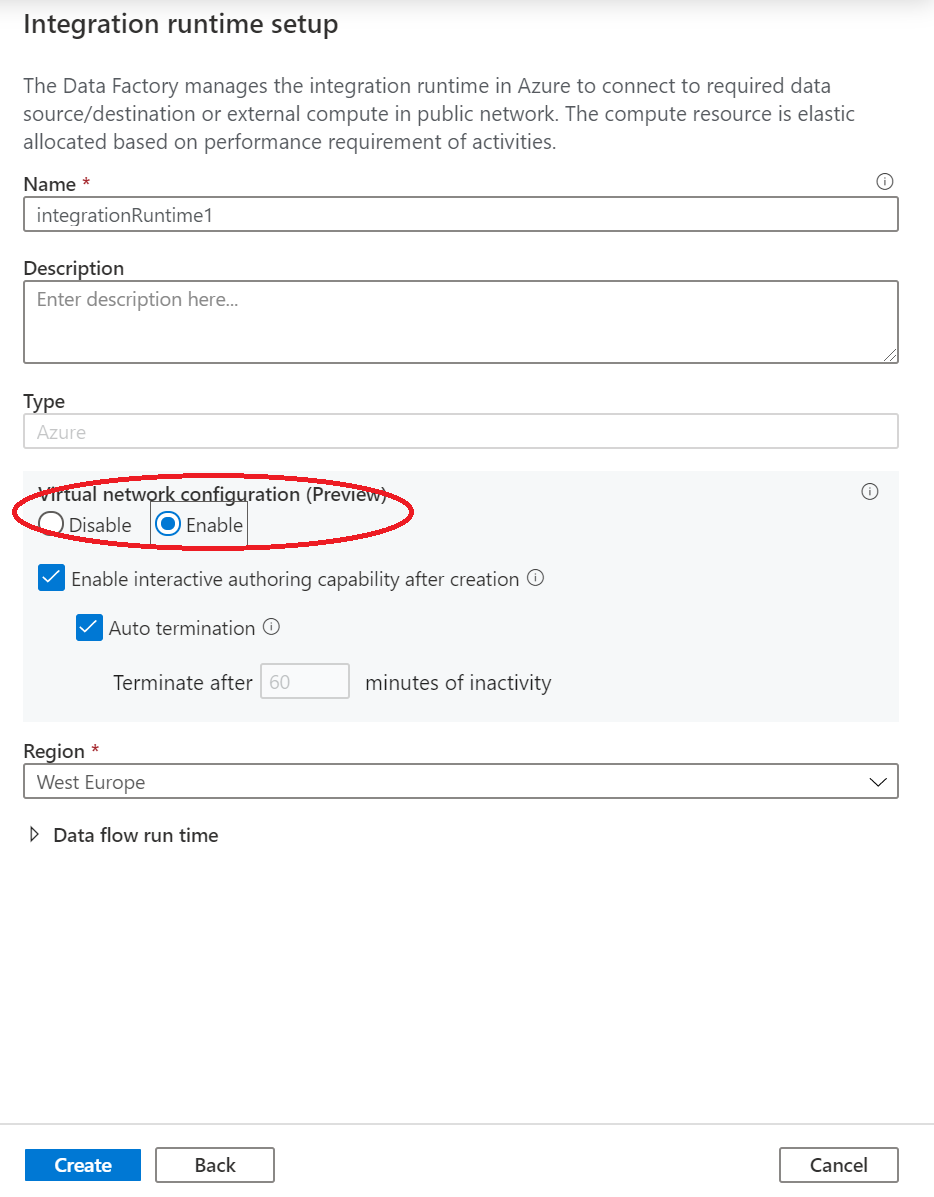The image size is (934, 1197).
Task: View interactive authoring capability info icon
Action: 535,578
